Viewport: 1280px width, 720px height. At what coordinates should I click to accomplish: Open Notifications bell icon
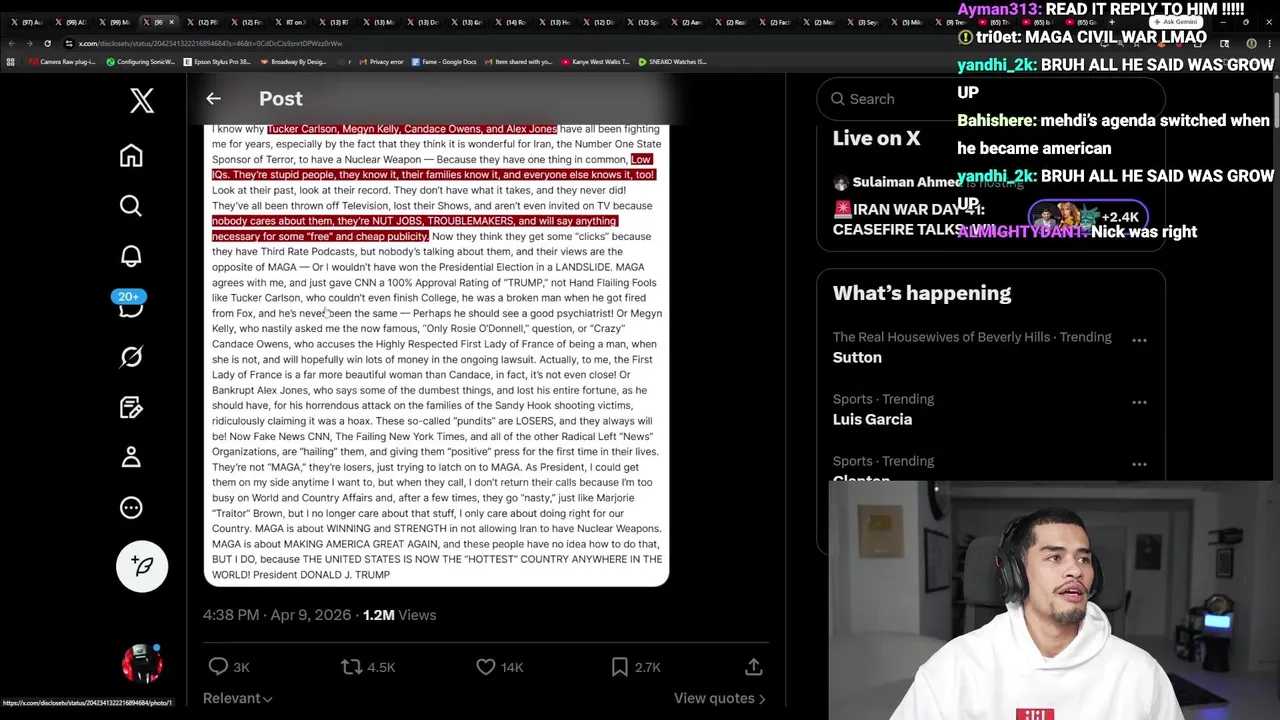pyautogui.click(x=131, y=256)
